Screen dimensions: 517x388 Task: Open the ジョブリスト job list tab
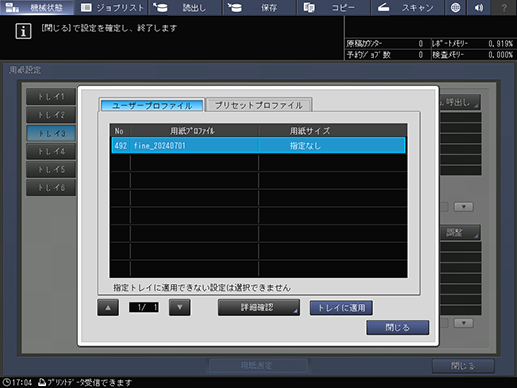(x=112, y=7)
